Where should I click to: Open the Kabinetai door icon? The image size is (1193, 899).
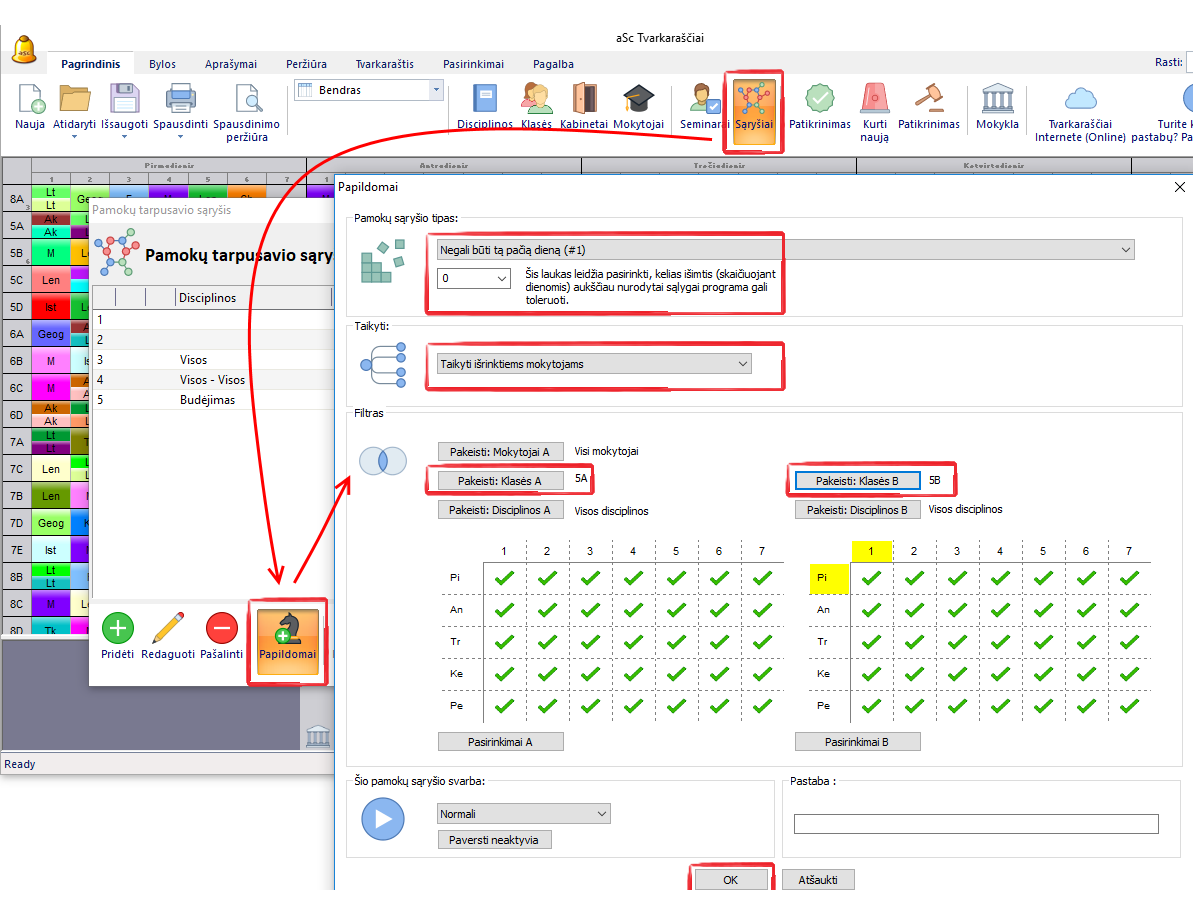pos(584,100)
